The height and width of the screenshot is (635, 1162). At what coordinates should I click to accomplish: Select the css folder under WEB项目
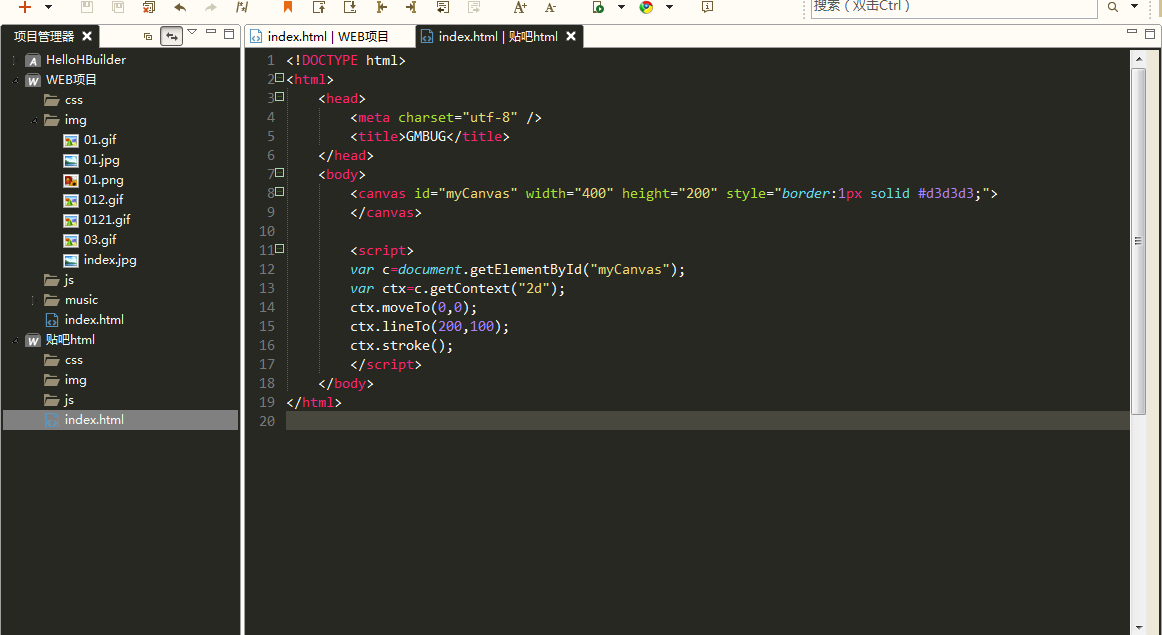(x=74, y=99)
